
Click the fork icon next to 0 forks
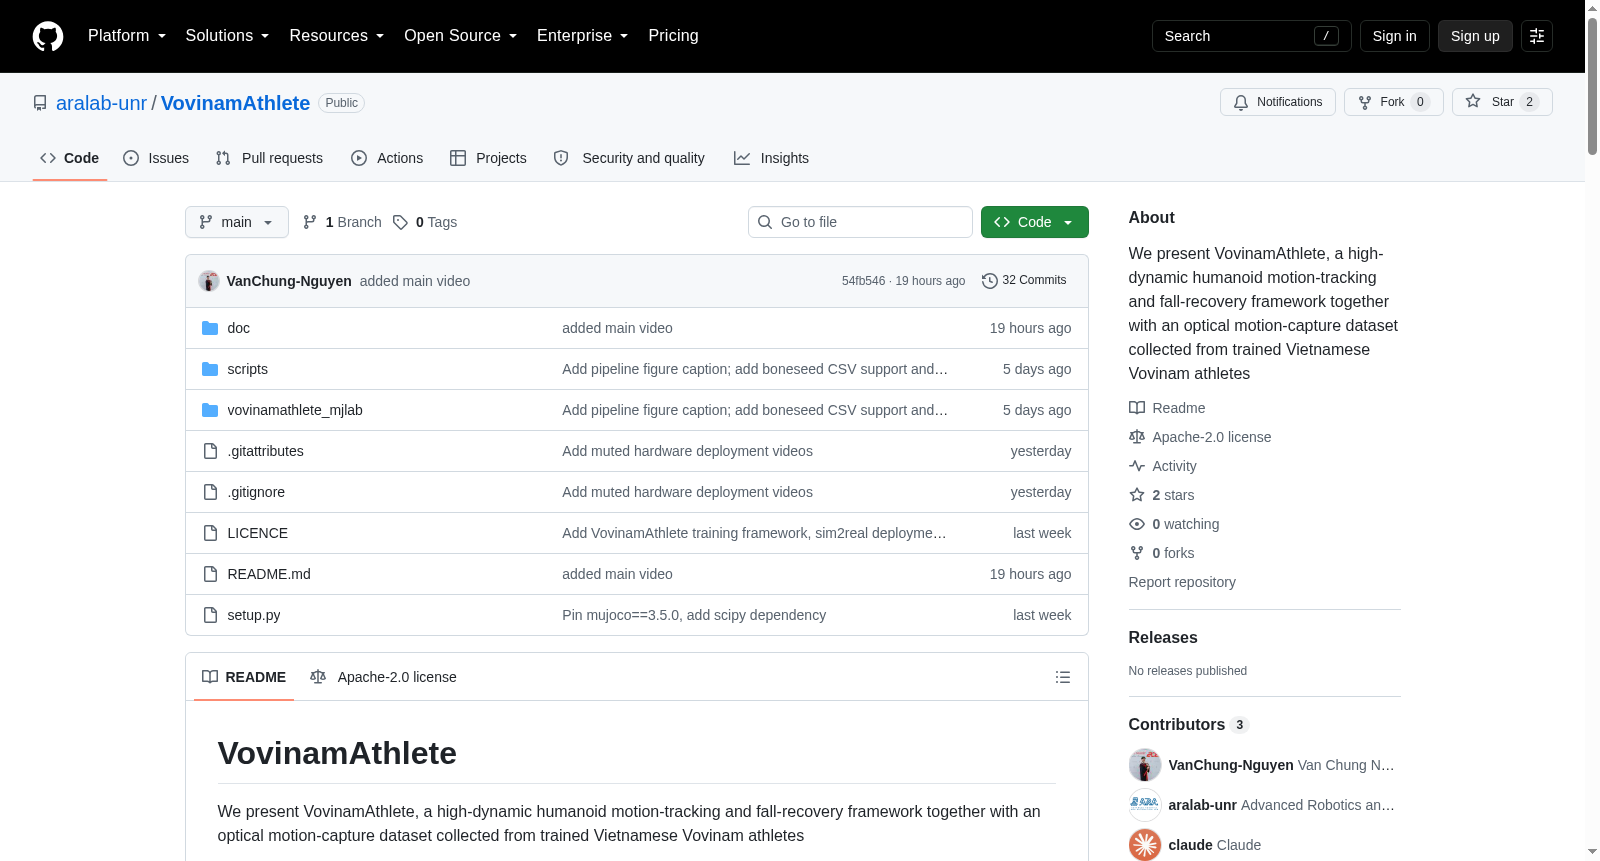(x=1137, y=553)
